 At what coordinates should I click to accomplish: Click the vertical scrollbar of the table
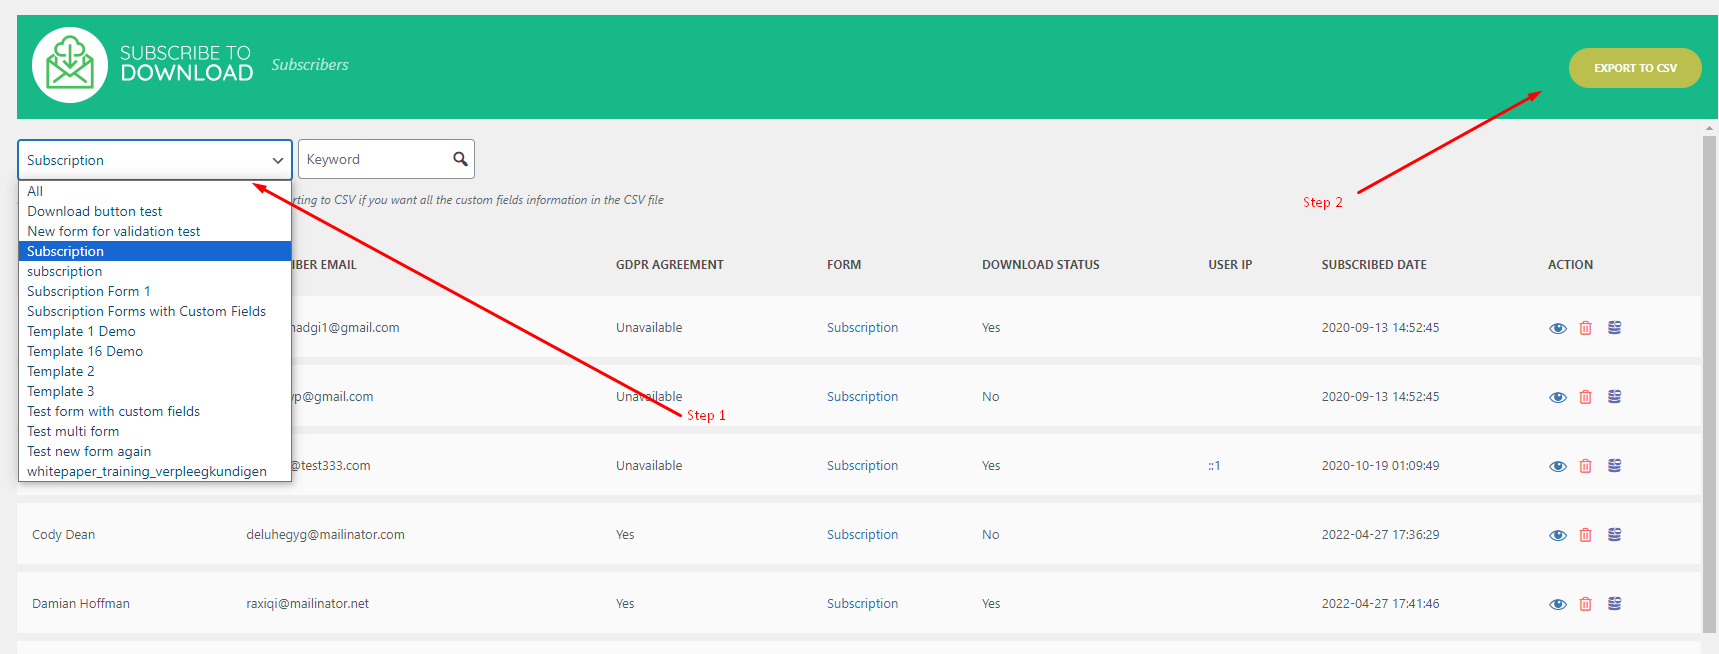pyautogui.click(x=1709, y=383)
